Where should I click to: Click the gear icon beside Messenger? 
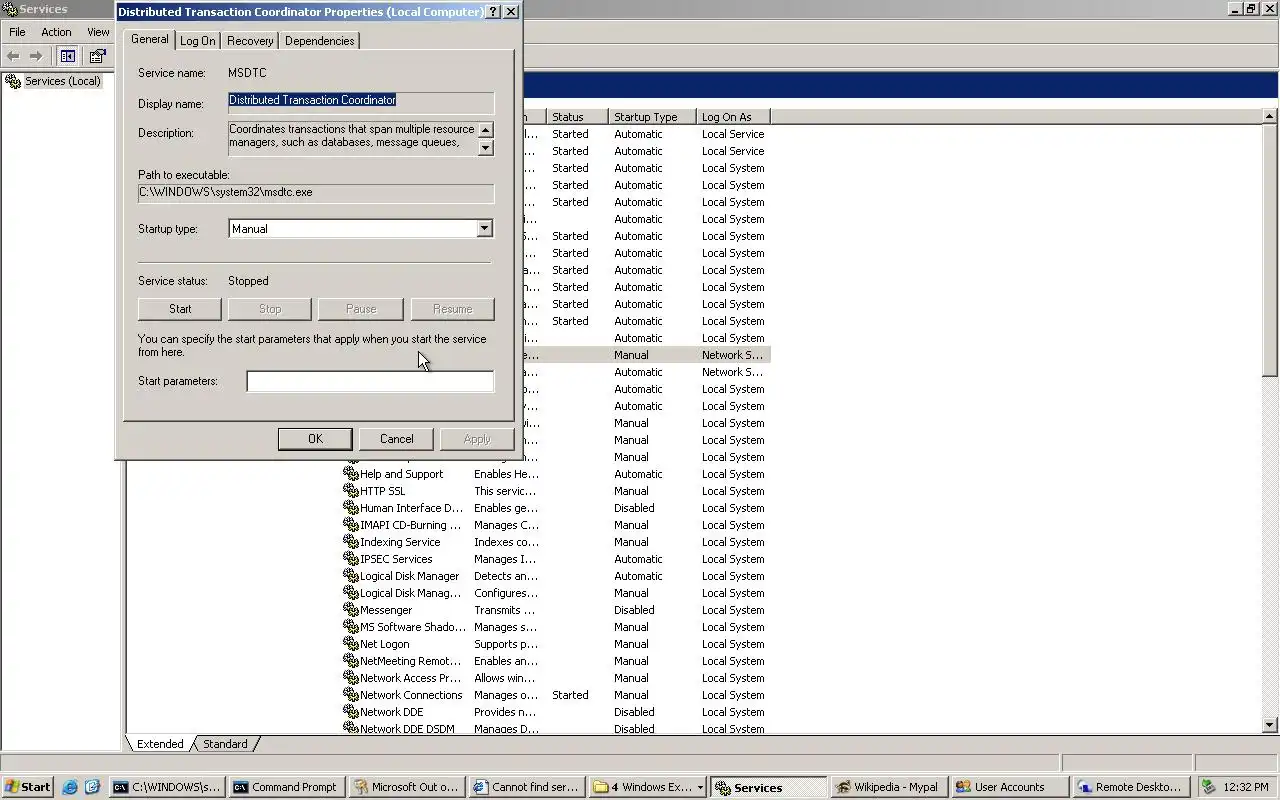click(x=351, y=610)
